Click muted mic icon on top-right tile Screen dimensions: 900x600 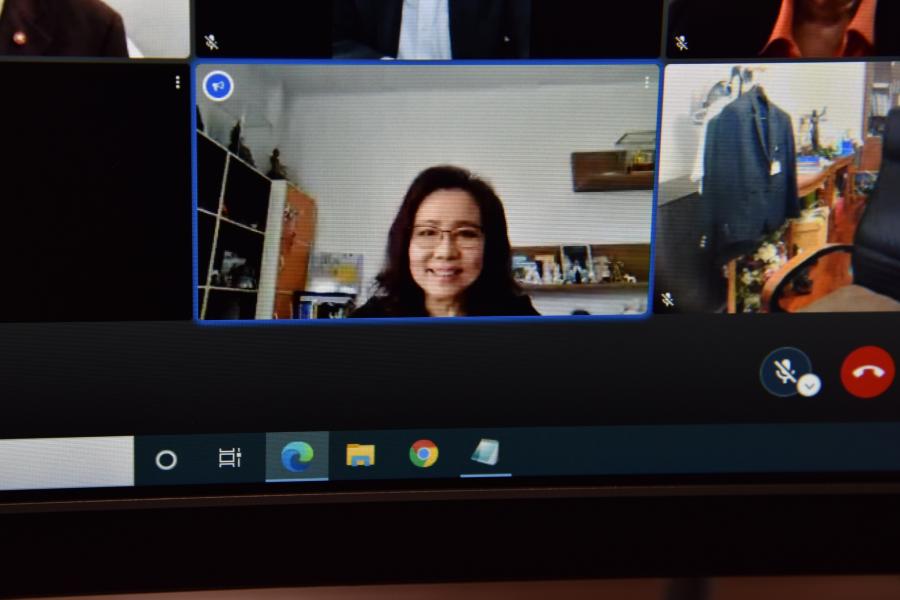click(x=681, y=42)
